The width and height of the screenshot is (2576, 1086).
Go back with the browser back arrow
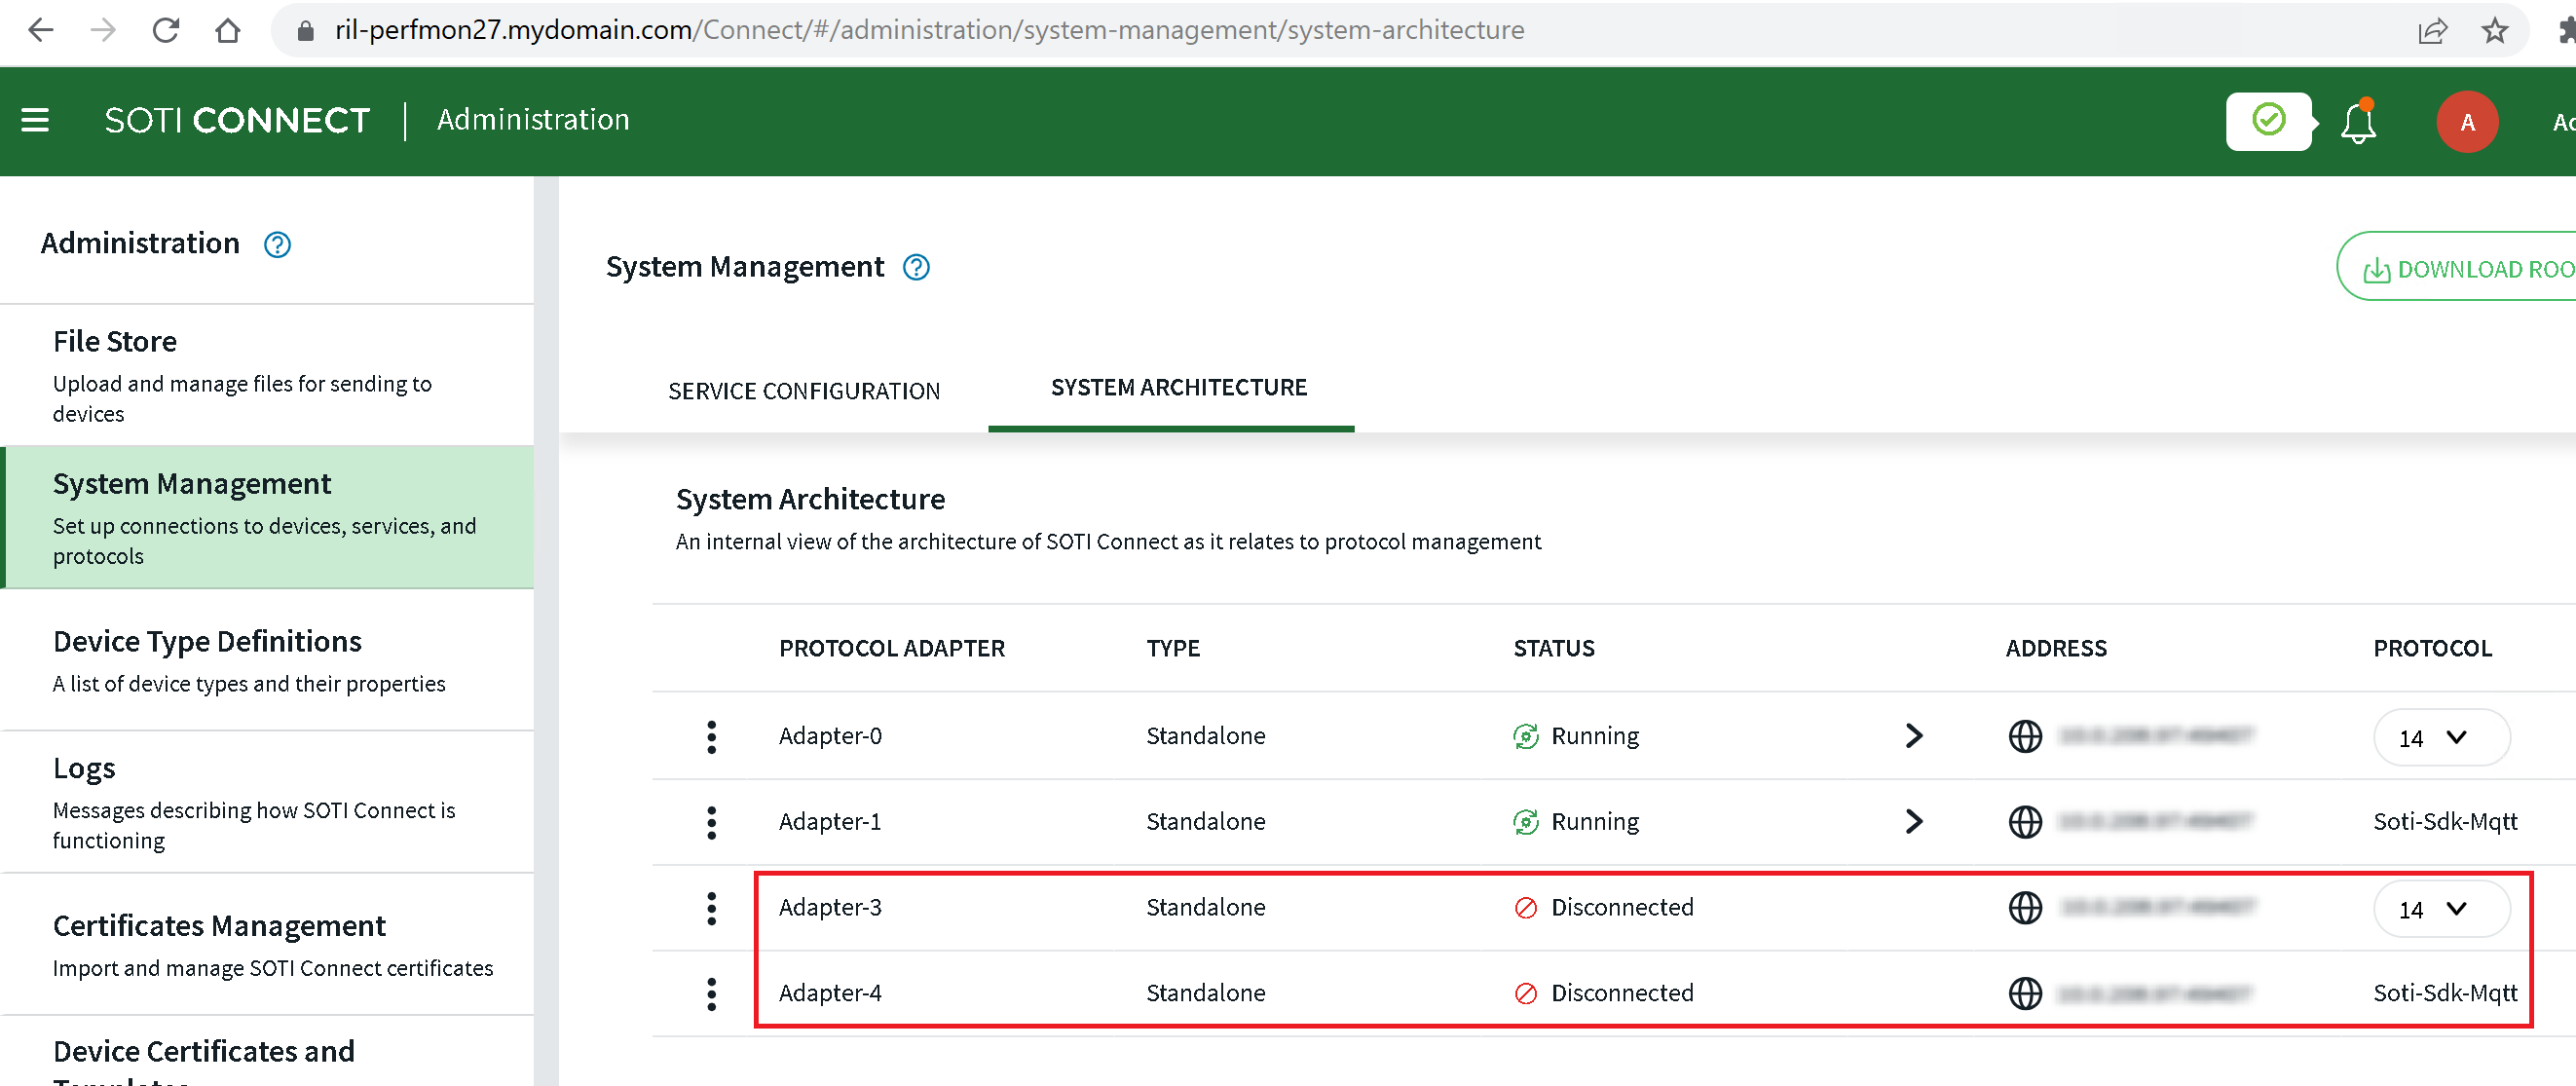tap(40, 30)
